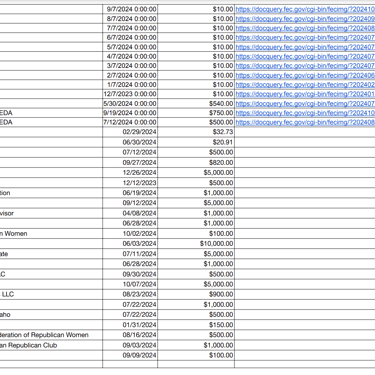Select the amount cell $10,000.00
375x375 pixels.
196,244
